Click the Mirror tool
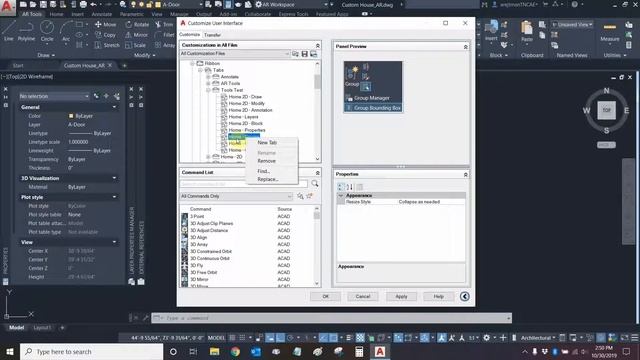 click(x=137, y=35)
